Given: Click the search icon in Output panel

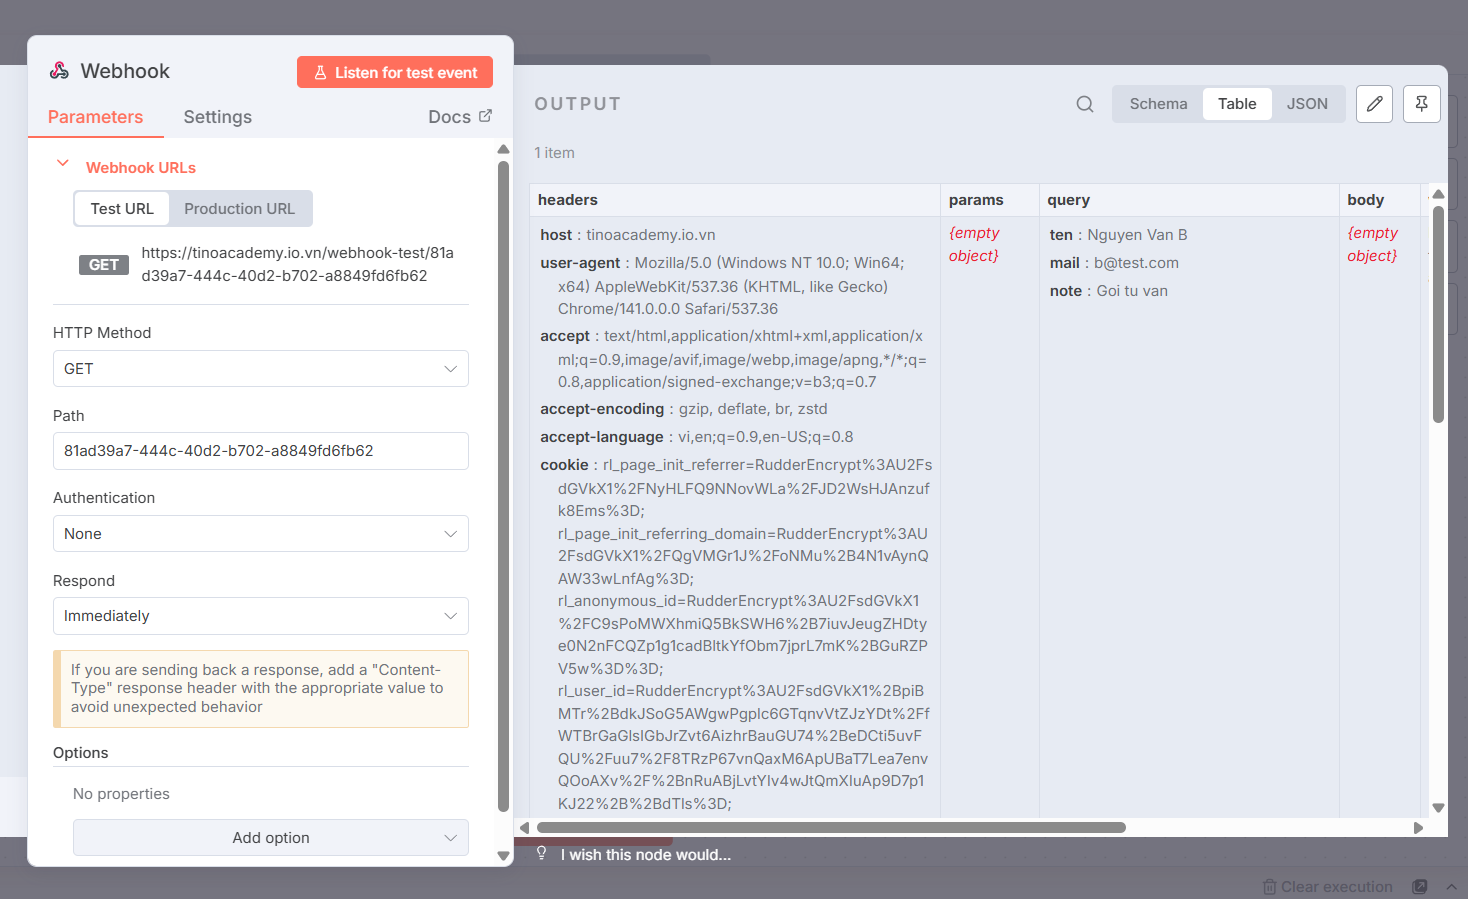Looking at the screenshot, I should (1084, 104).
